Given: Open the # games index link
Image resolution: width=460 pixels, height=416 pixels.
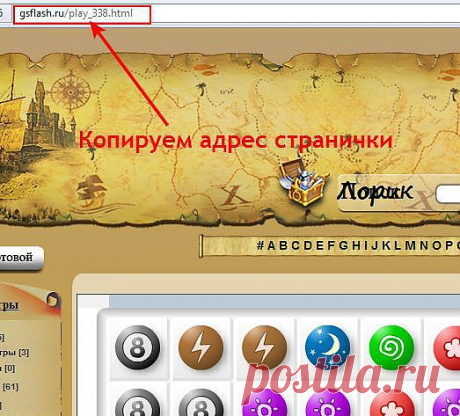Looking at the screenshot, I should [260, 246].
